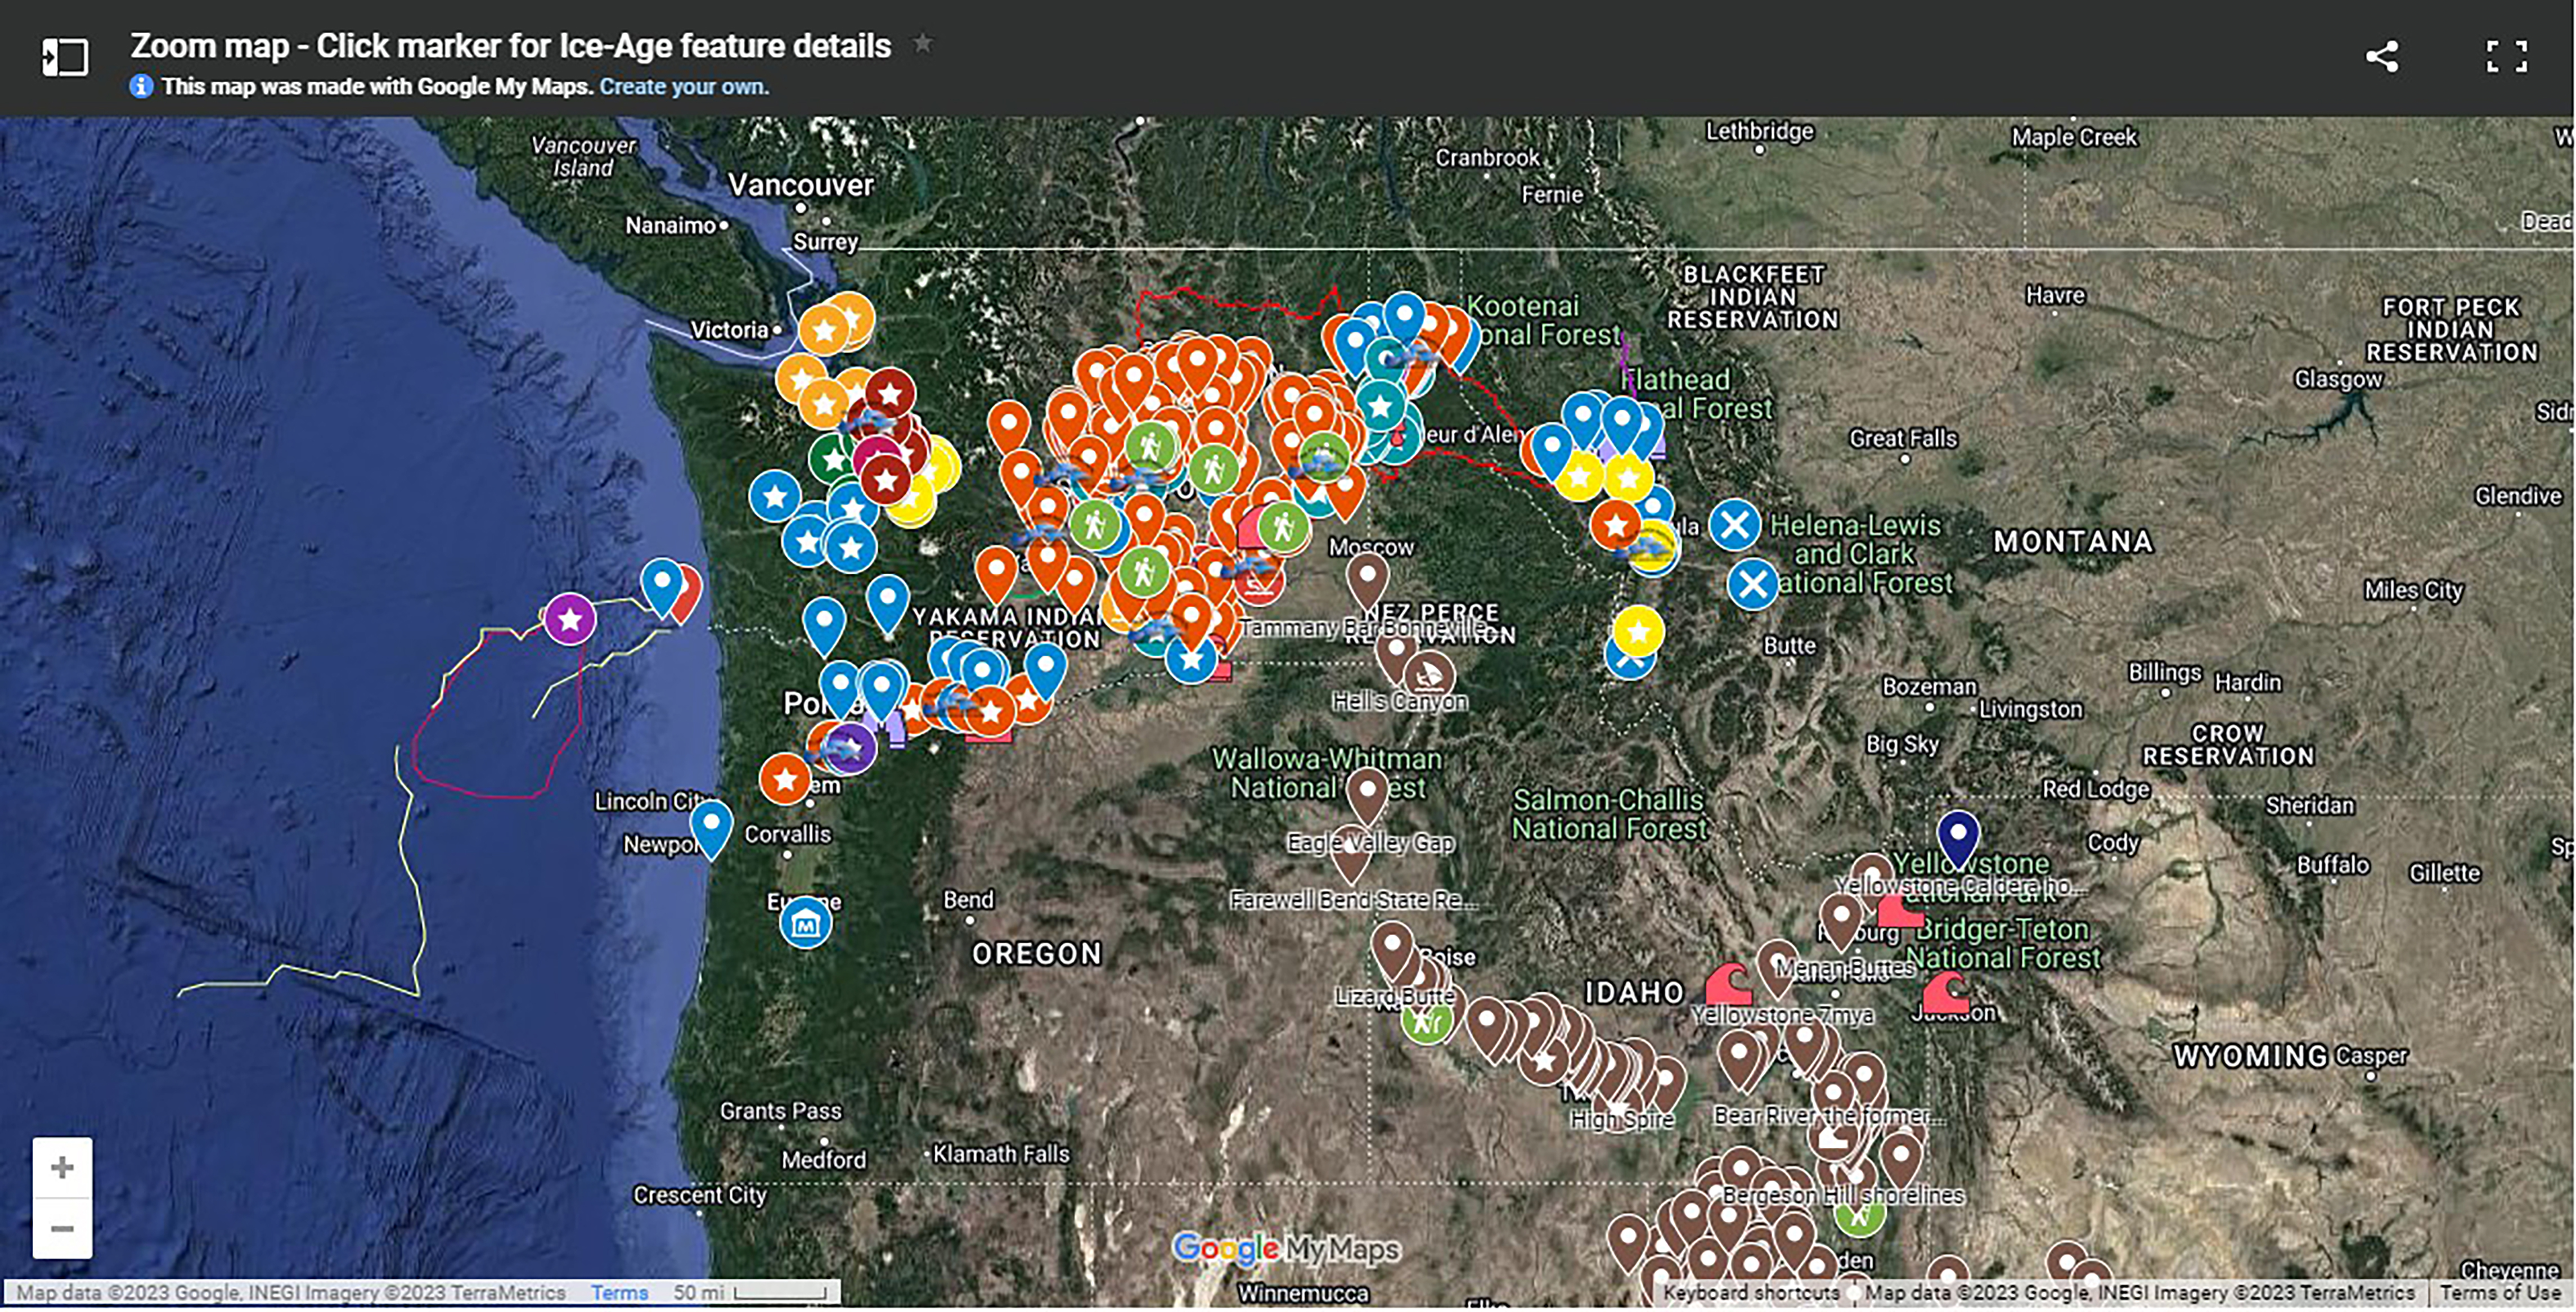Click the share map icon
This screenshot has width=2576, height=1312.
point(2381,56)
